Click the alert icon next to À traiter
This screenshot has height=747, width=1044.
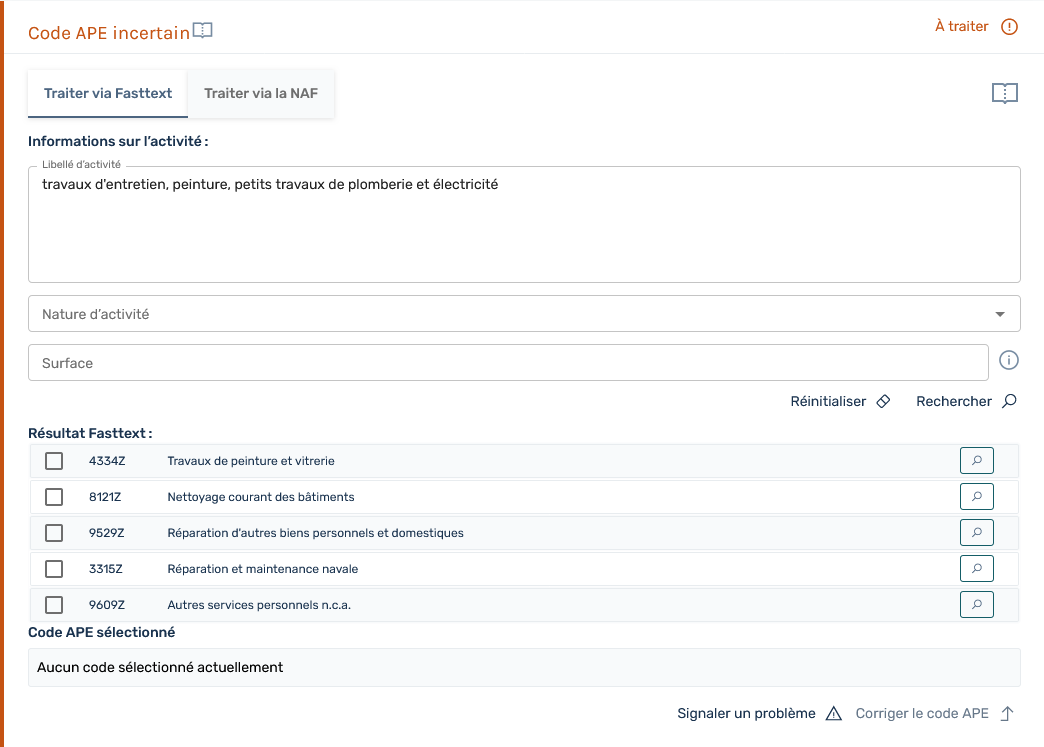point(1009,27)
